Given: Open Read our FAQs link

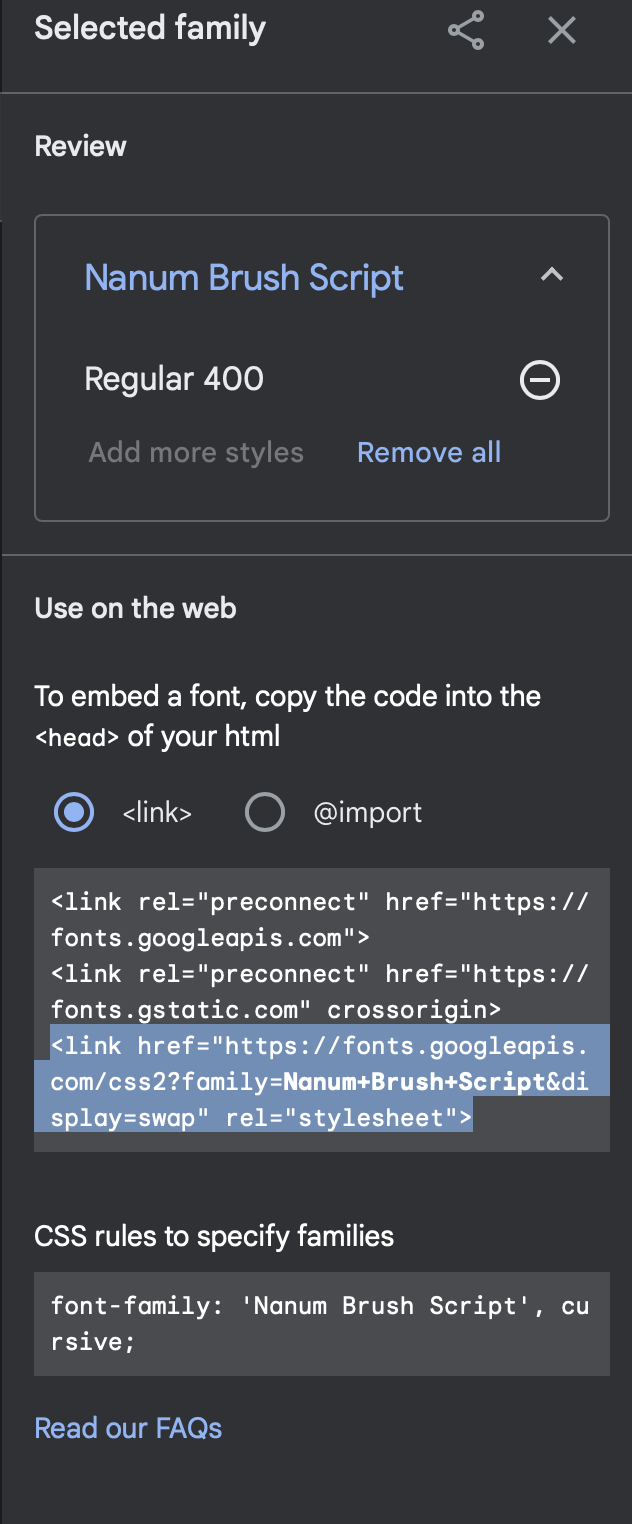Looking at the screenshot, I should tap(128, 1428).
